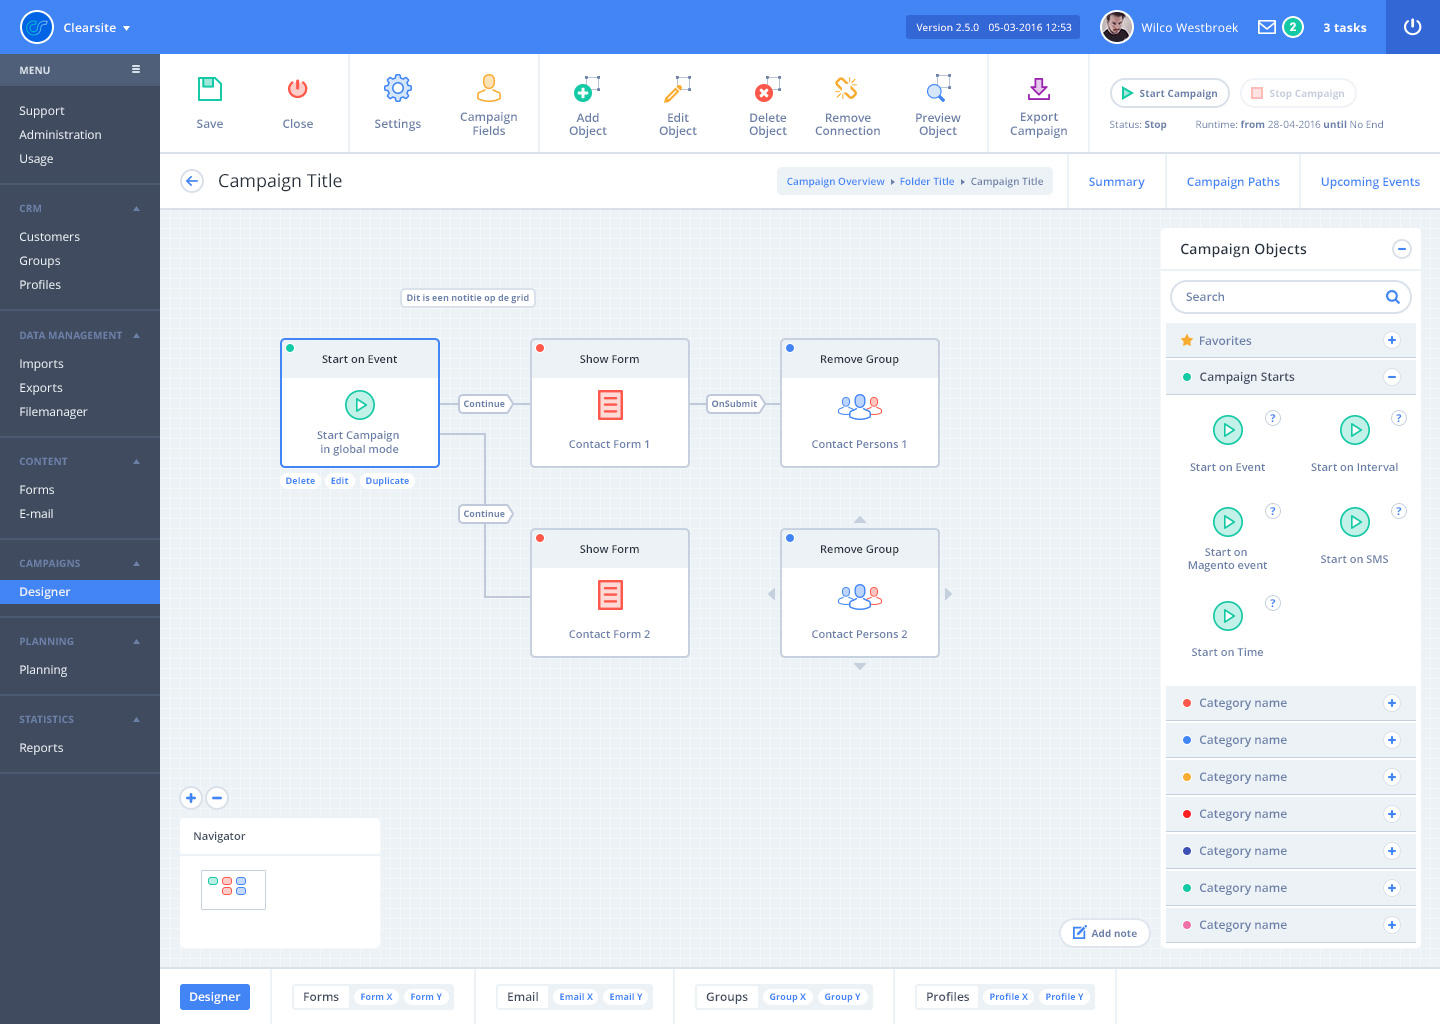Click the orange-dot Category name row
This screenshot has width=1440, height=1024.
tap(1291, 777)
